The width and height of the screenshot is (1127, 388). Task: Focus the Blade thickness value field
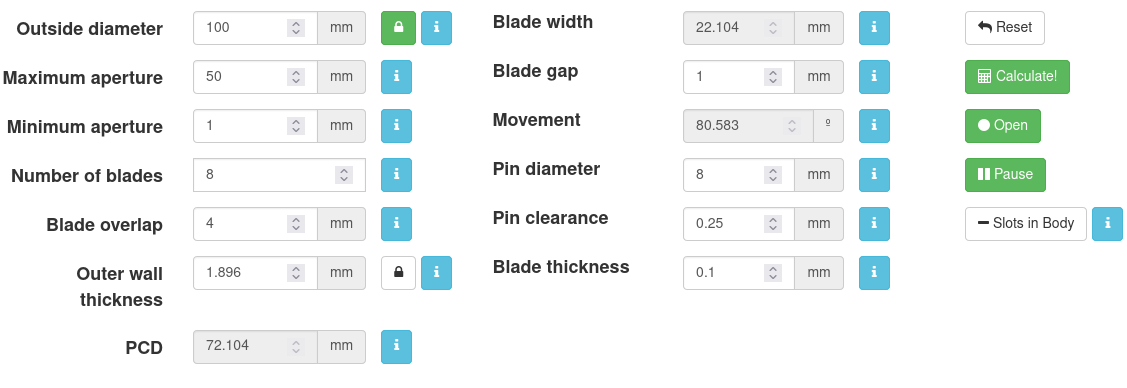(x=739, y=272)
